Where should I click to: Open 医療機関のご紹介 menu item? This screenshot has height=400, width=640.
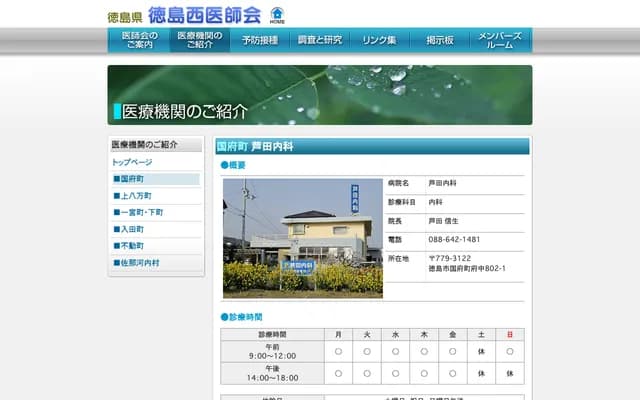200,40
